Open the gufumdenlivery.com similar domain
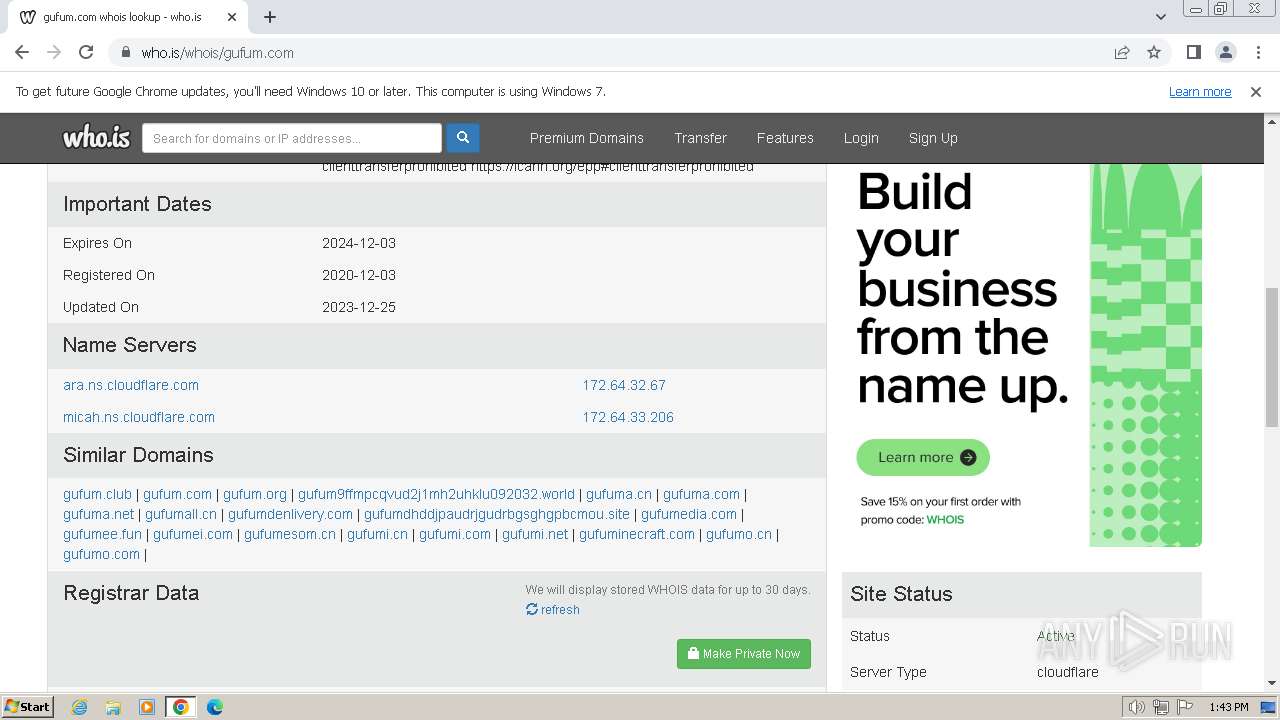The image size is (1280, 720). 290,514
